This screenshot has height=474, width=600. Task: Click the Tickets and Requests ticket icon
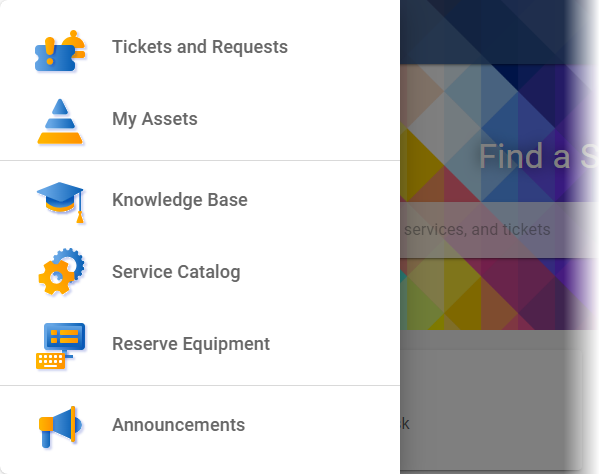click(60, 51)
